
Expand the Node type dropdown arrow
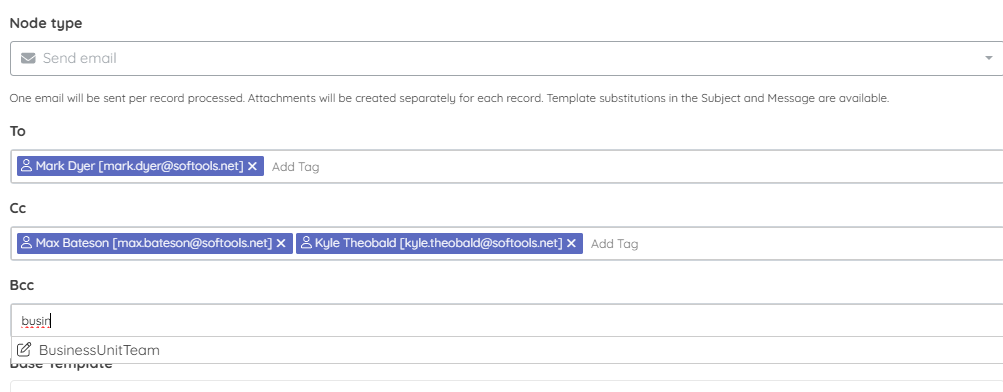988,58
